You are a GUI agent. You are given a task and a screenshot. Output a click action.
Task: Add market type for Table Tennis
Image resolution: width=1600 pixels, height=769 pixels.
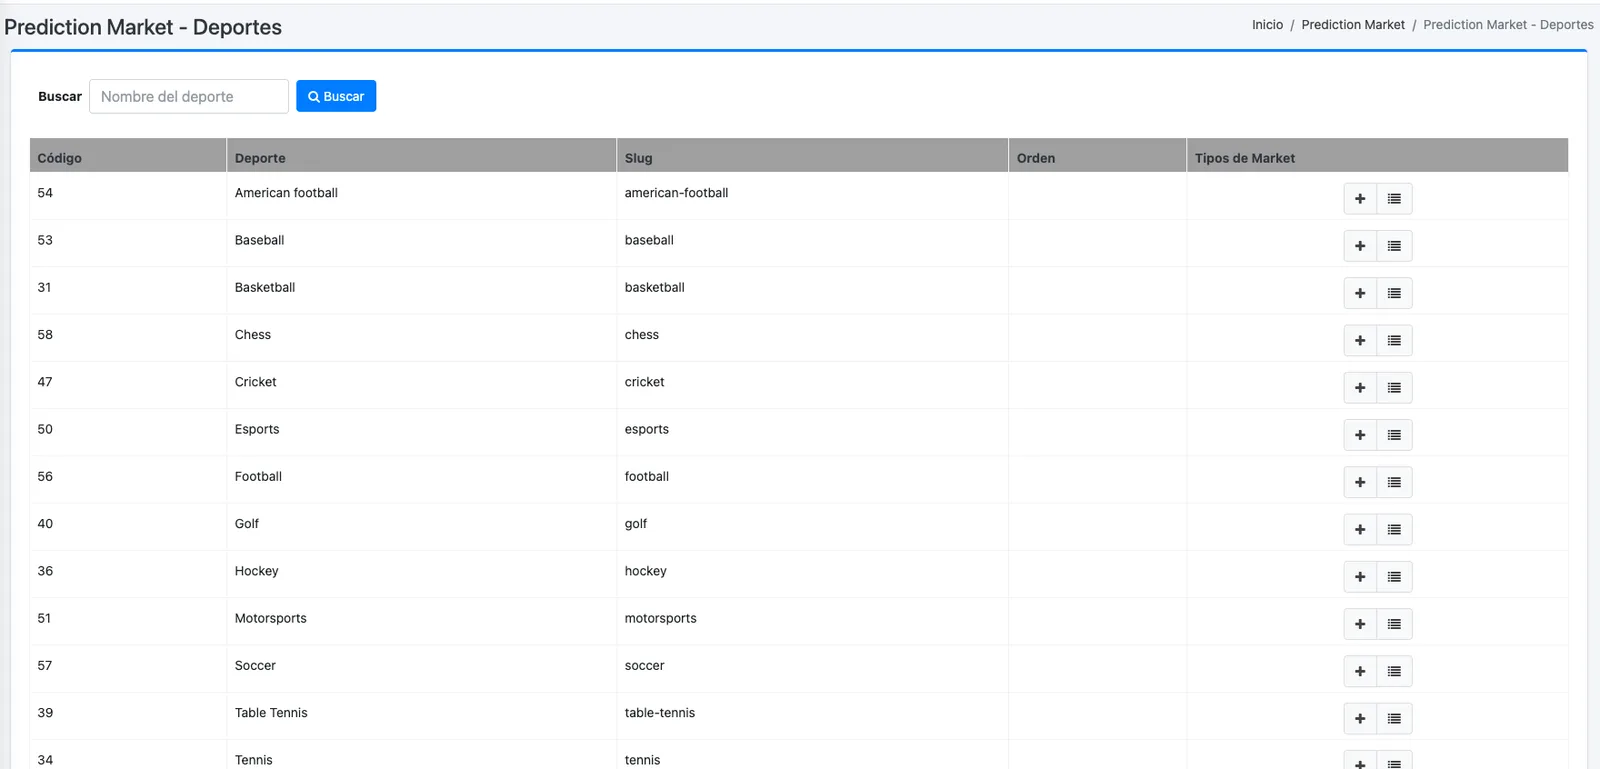click(1360, 719)
